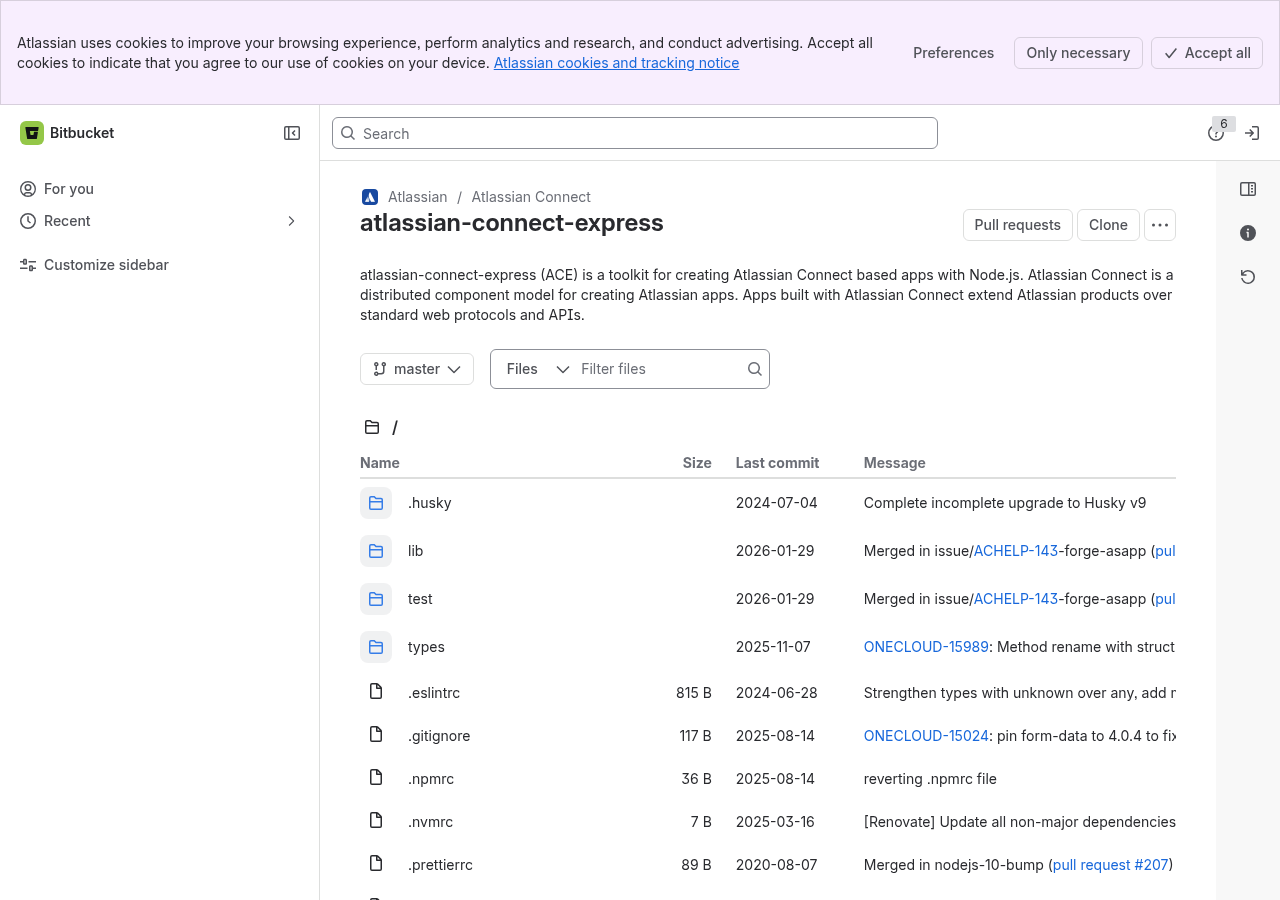The width and height of the screenshot is (1280, 900).
Task: Click the .husky folder icon
Action: (376, 503)
